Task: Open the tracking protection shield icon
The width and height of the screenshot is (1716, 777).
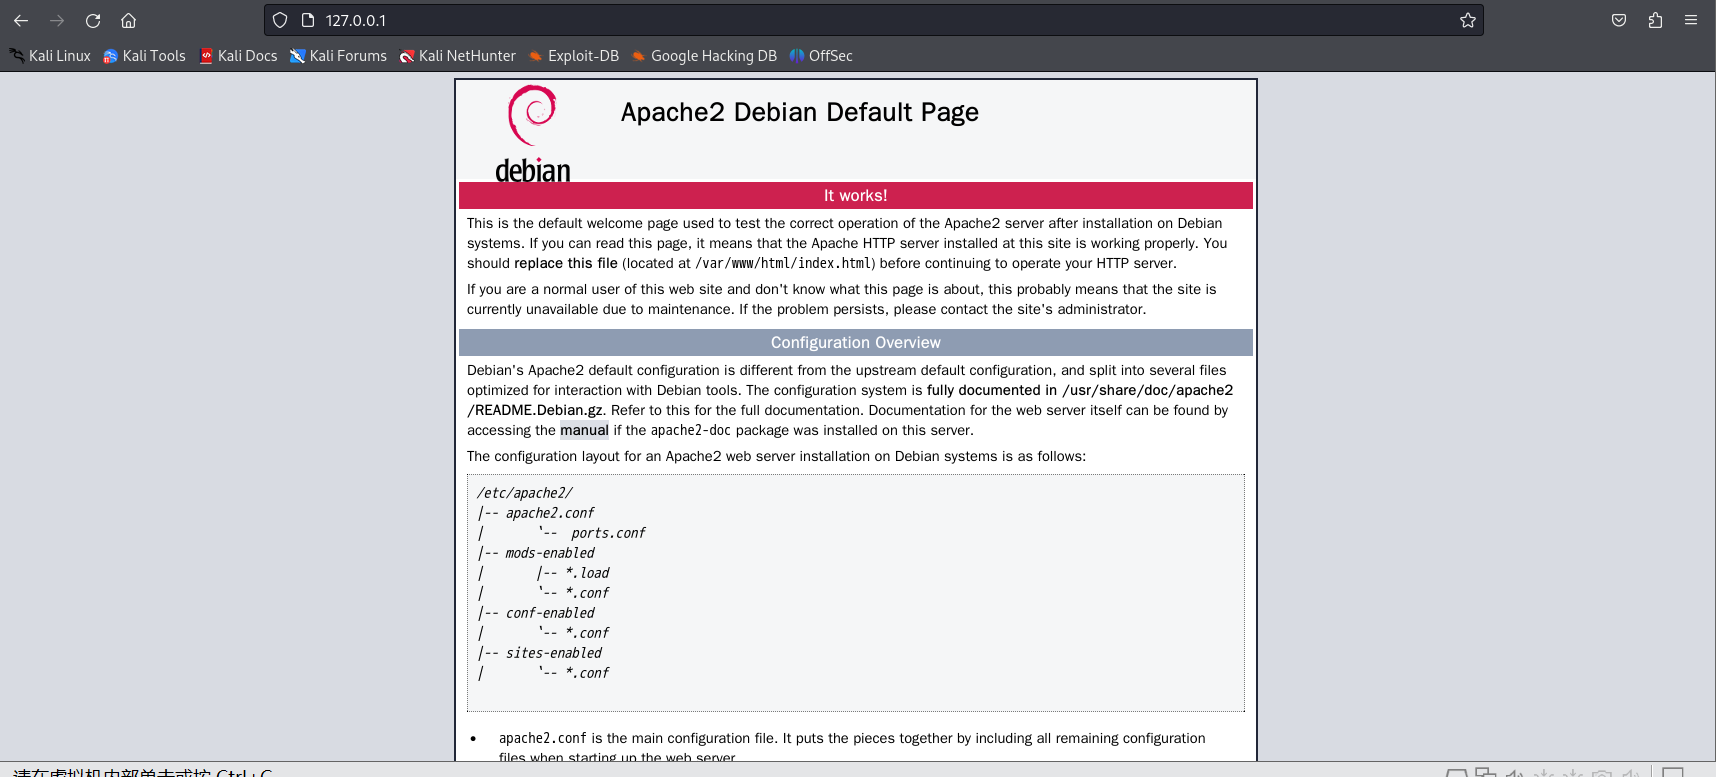Action: point(280,20)
